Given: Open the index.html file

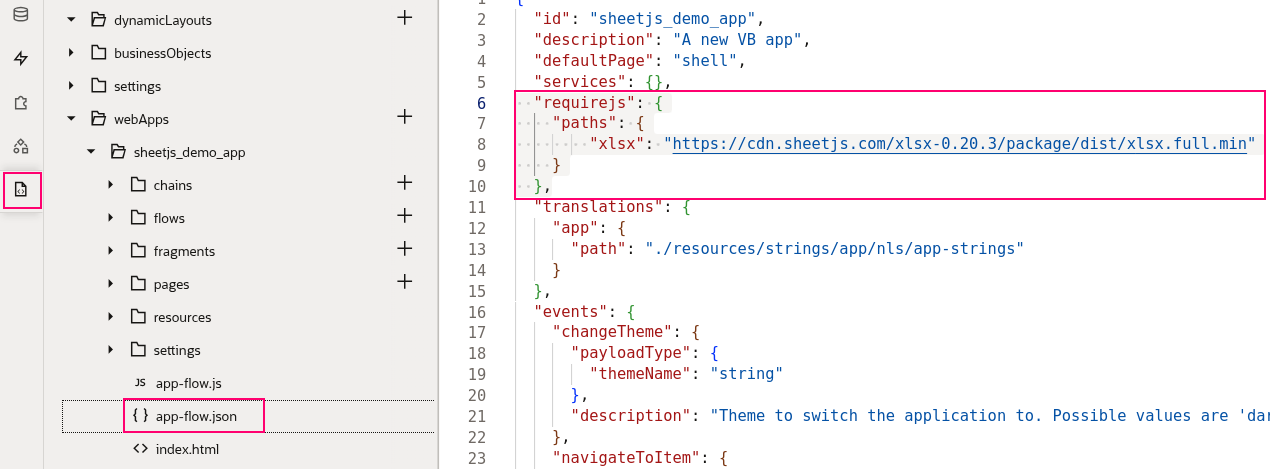Looking at the screenshot, I should coord(187,449).
